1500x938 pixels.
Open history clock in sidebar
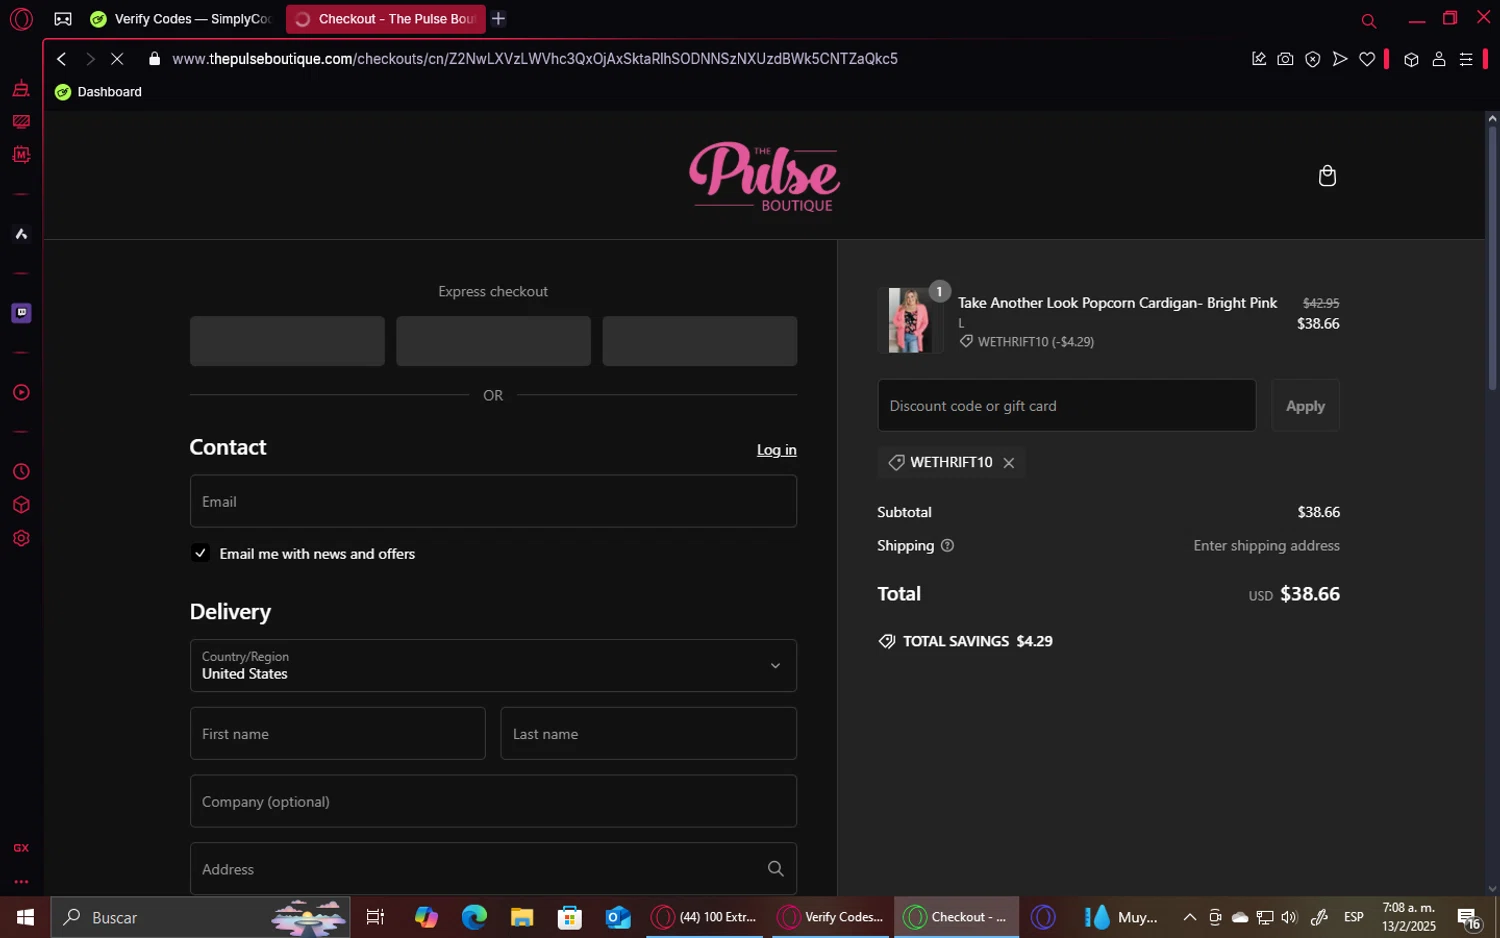(21, 472)
